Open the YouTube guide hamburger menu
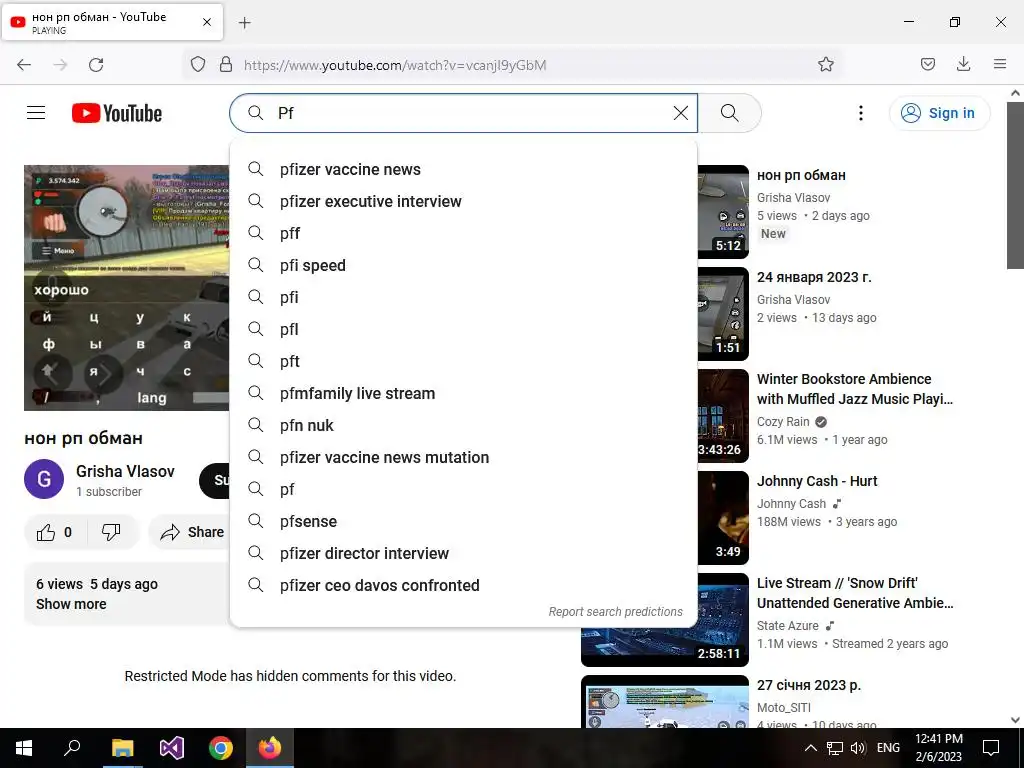 36,113
